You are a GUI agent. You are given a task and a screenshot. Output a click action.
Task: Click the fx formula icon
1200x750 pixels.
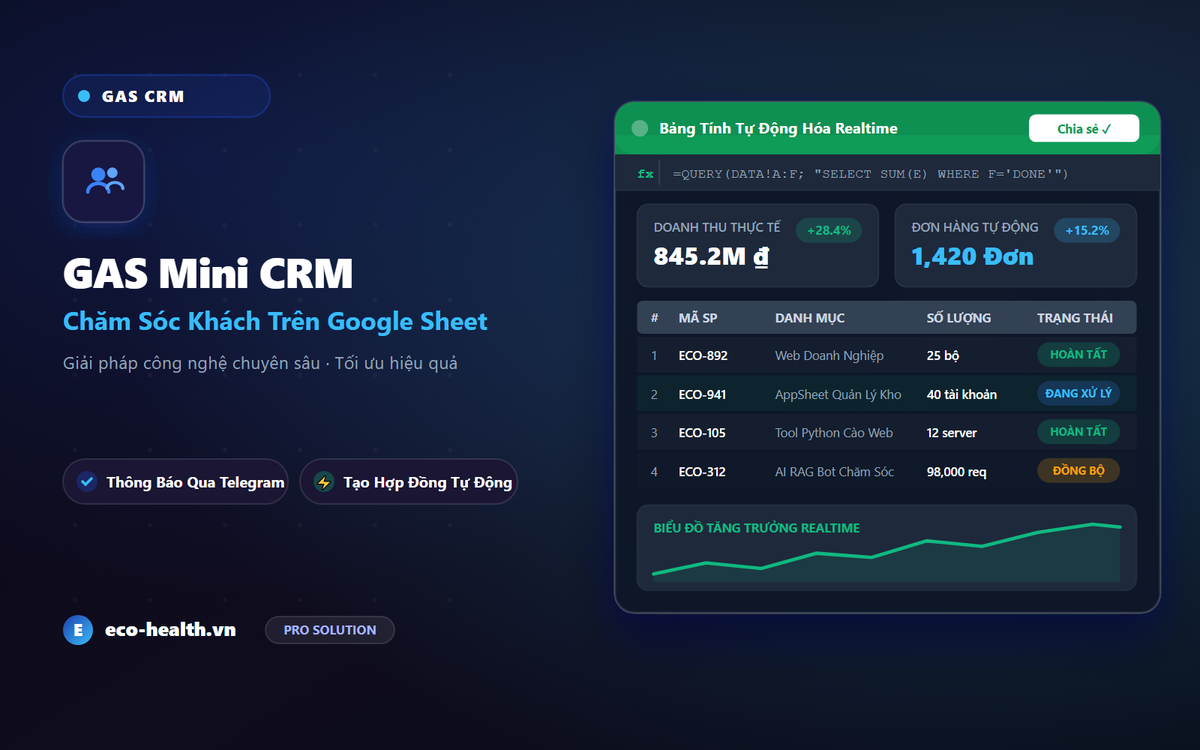(646, 174)
